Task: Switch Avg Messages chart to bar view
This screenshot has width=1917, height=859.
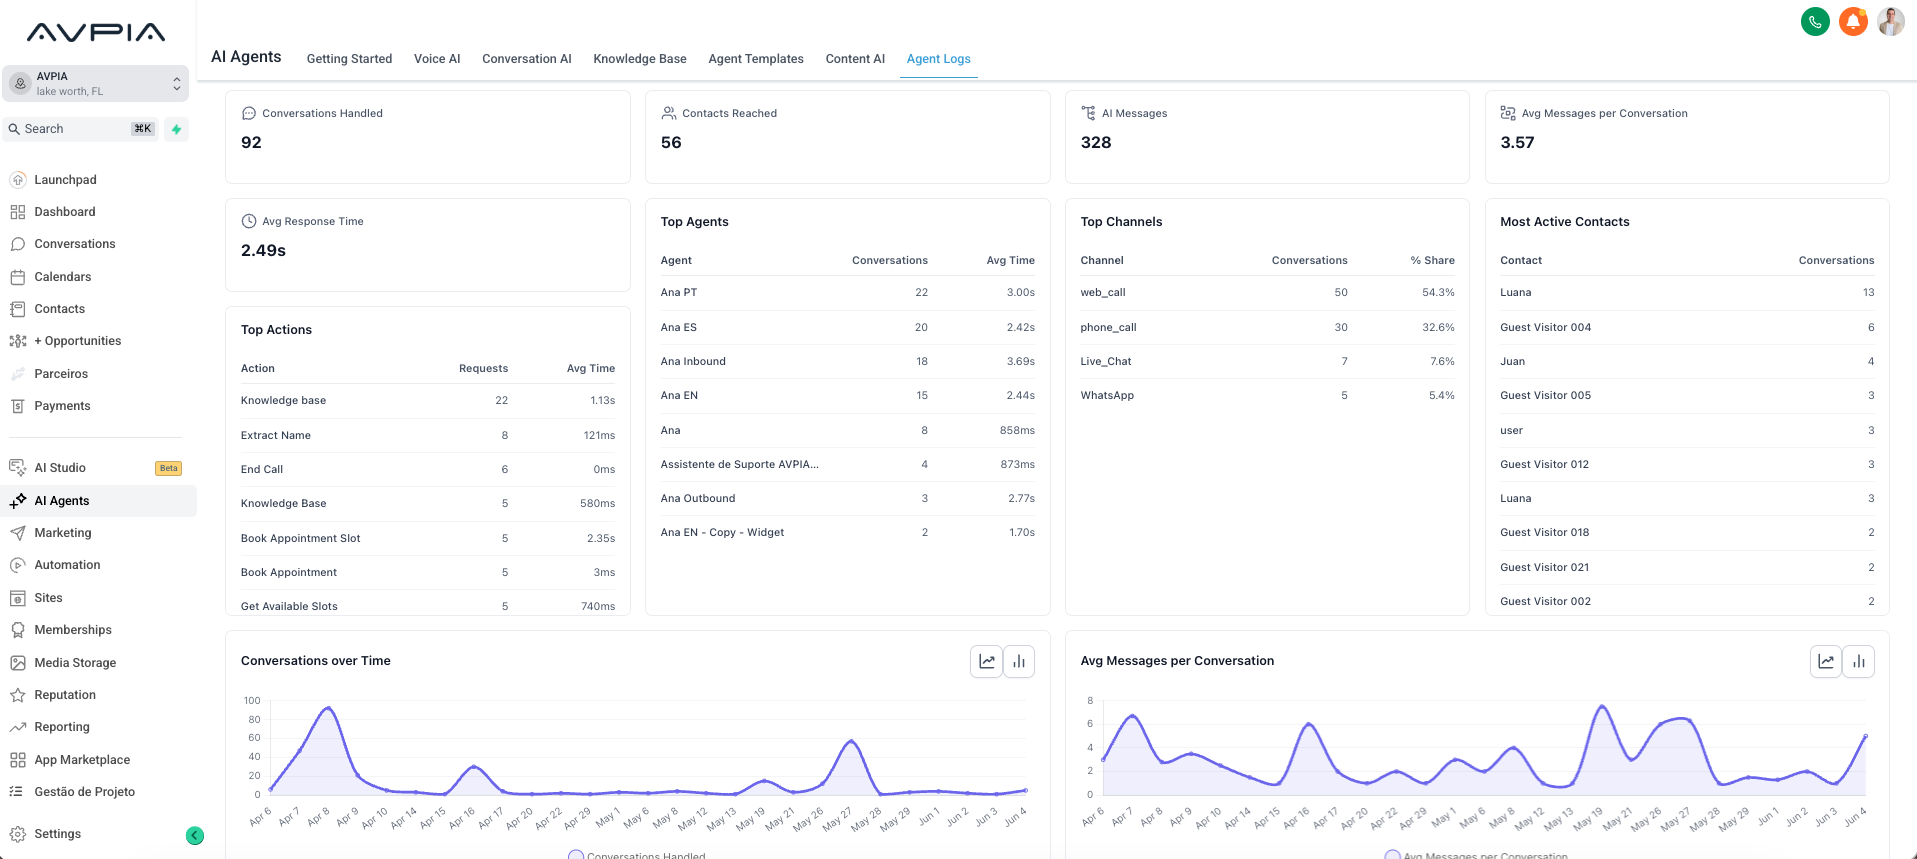Action: [1859, 661]
